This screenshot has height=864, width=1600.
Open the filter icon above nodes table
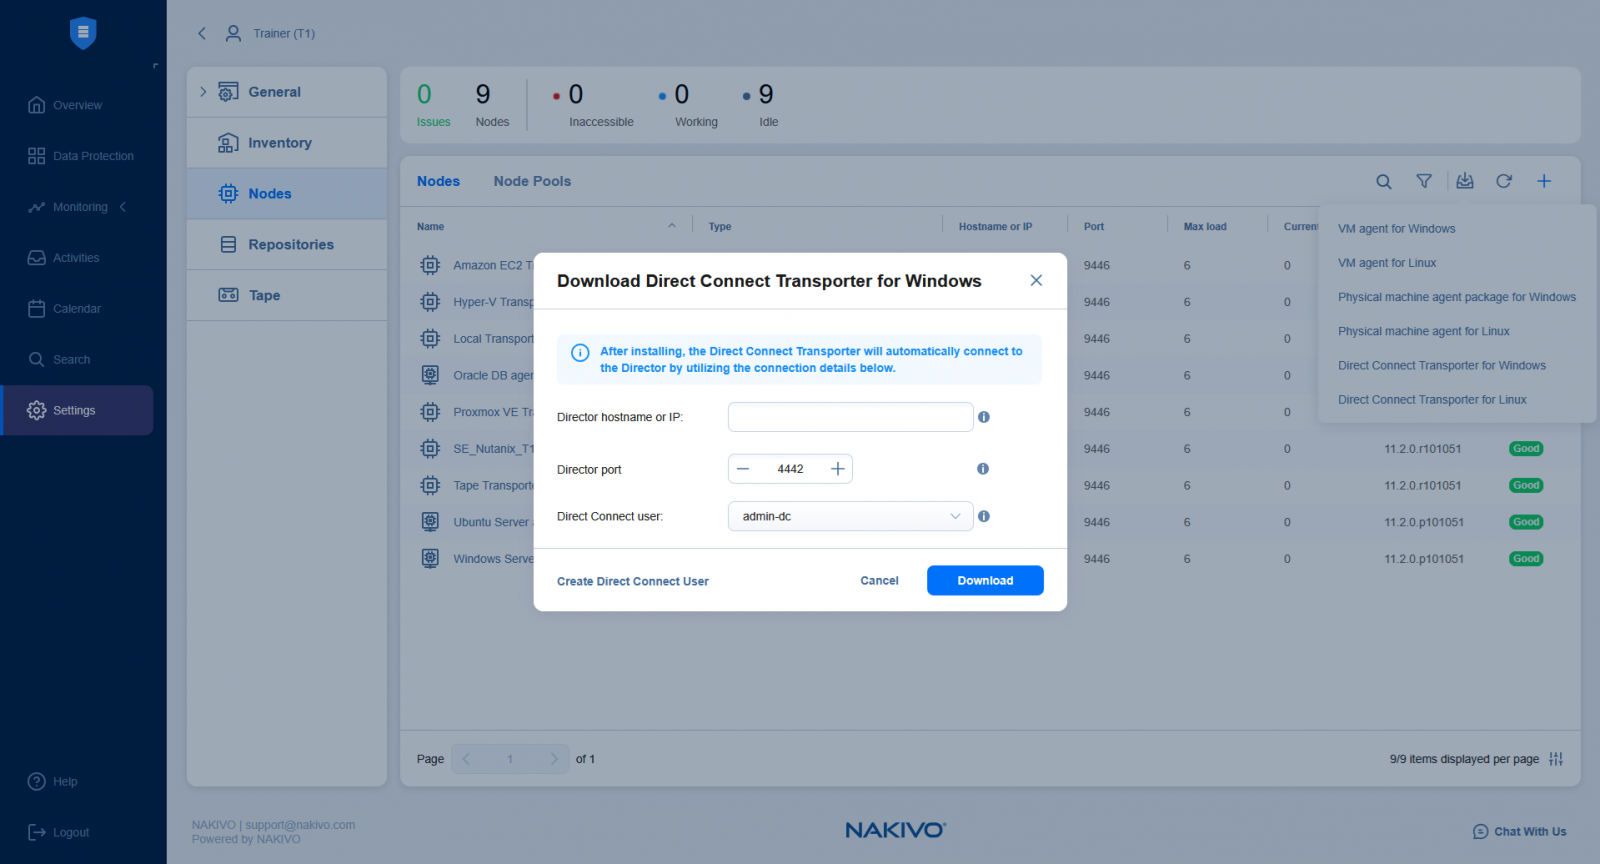(x=1424, y=181)
